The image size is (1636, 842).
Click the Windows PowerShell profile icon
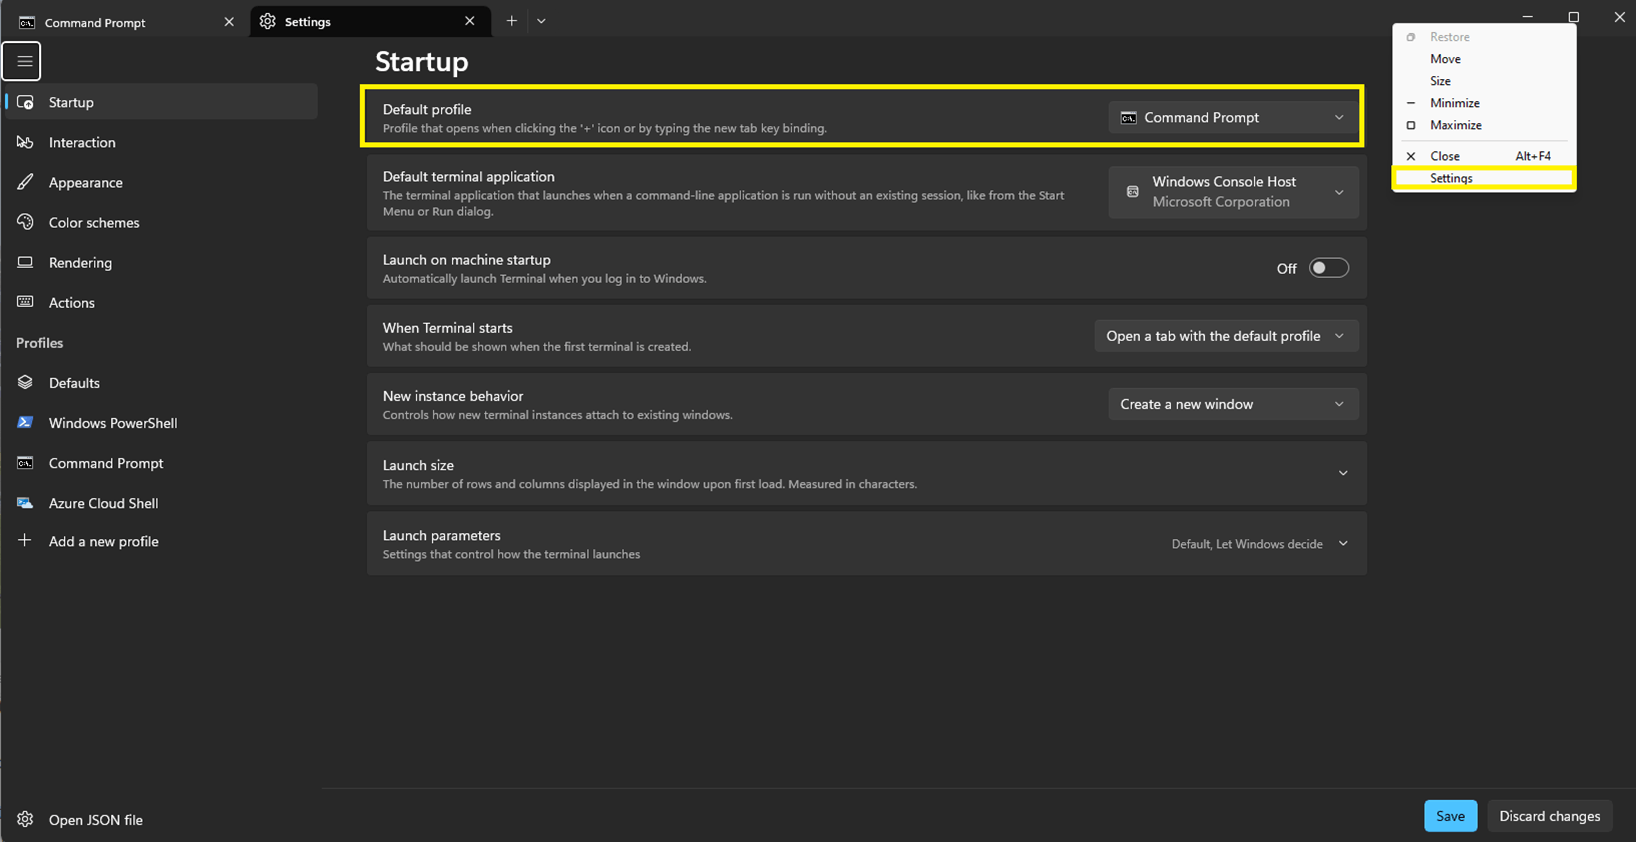25,423
